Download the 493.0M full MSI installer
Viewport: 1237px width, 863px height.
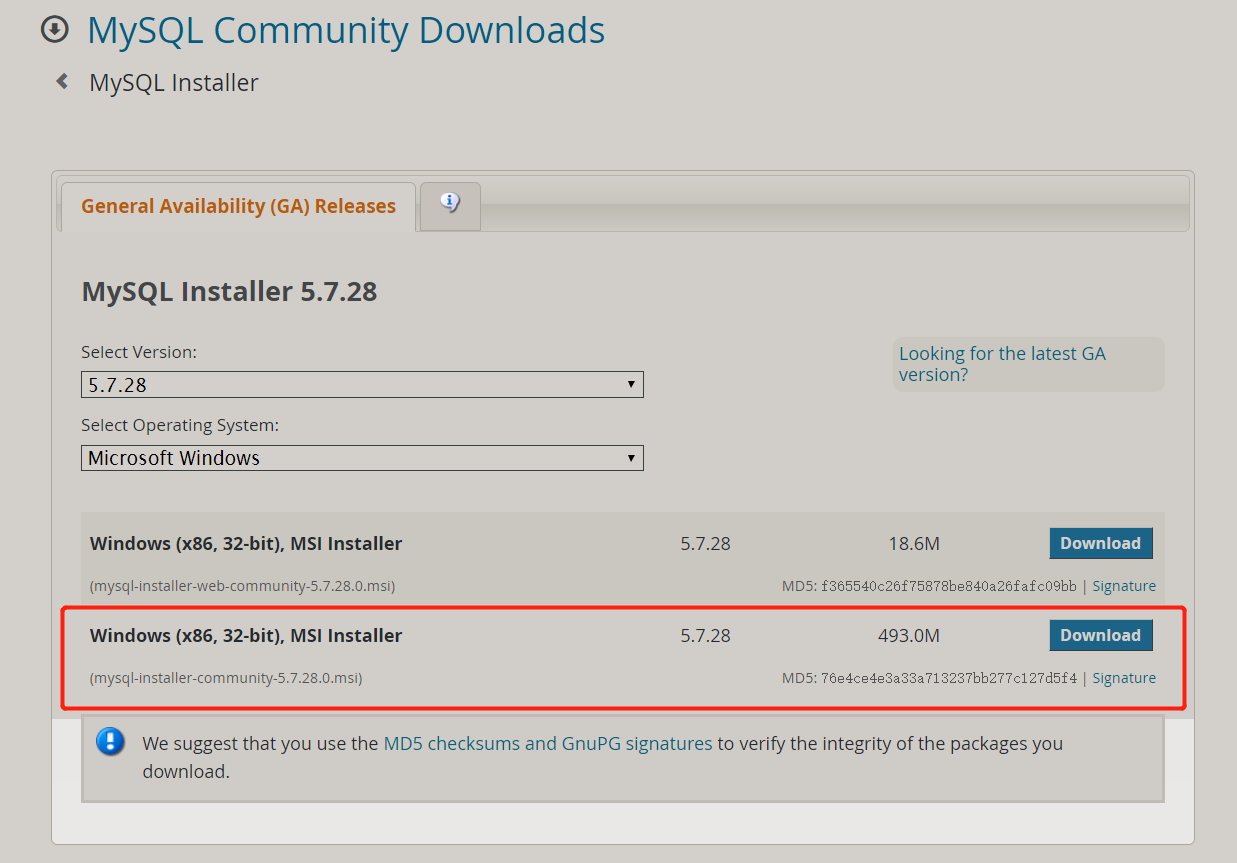pos(1100,636)
